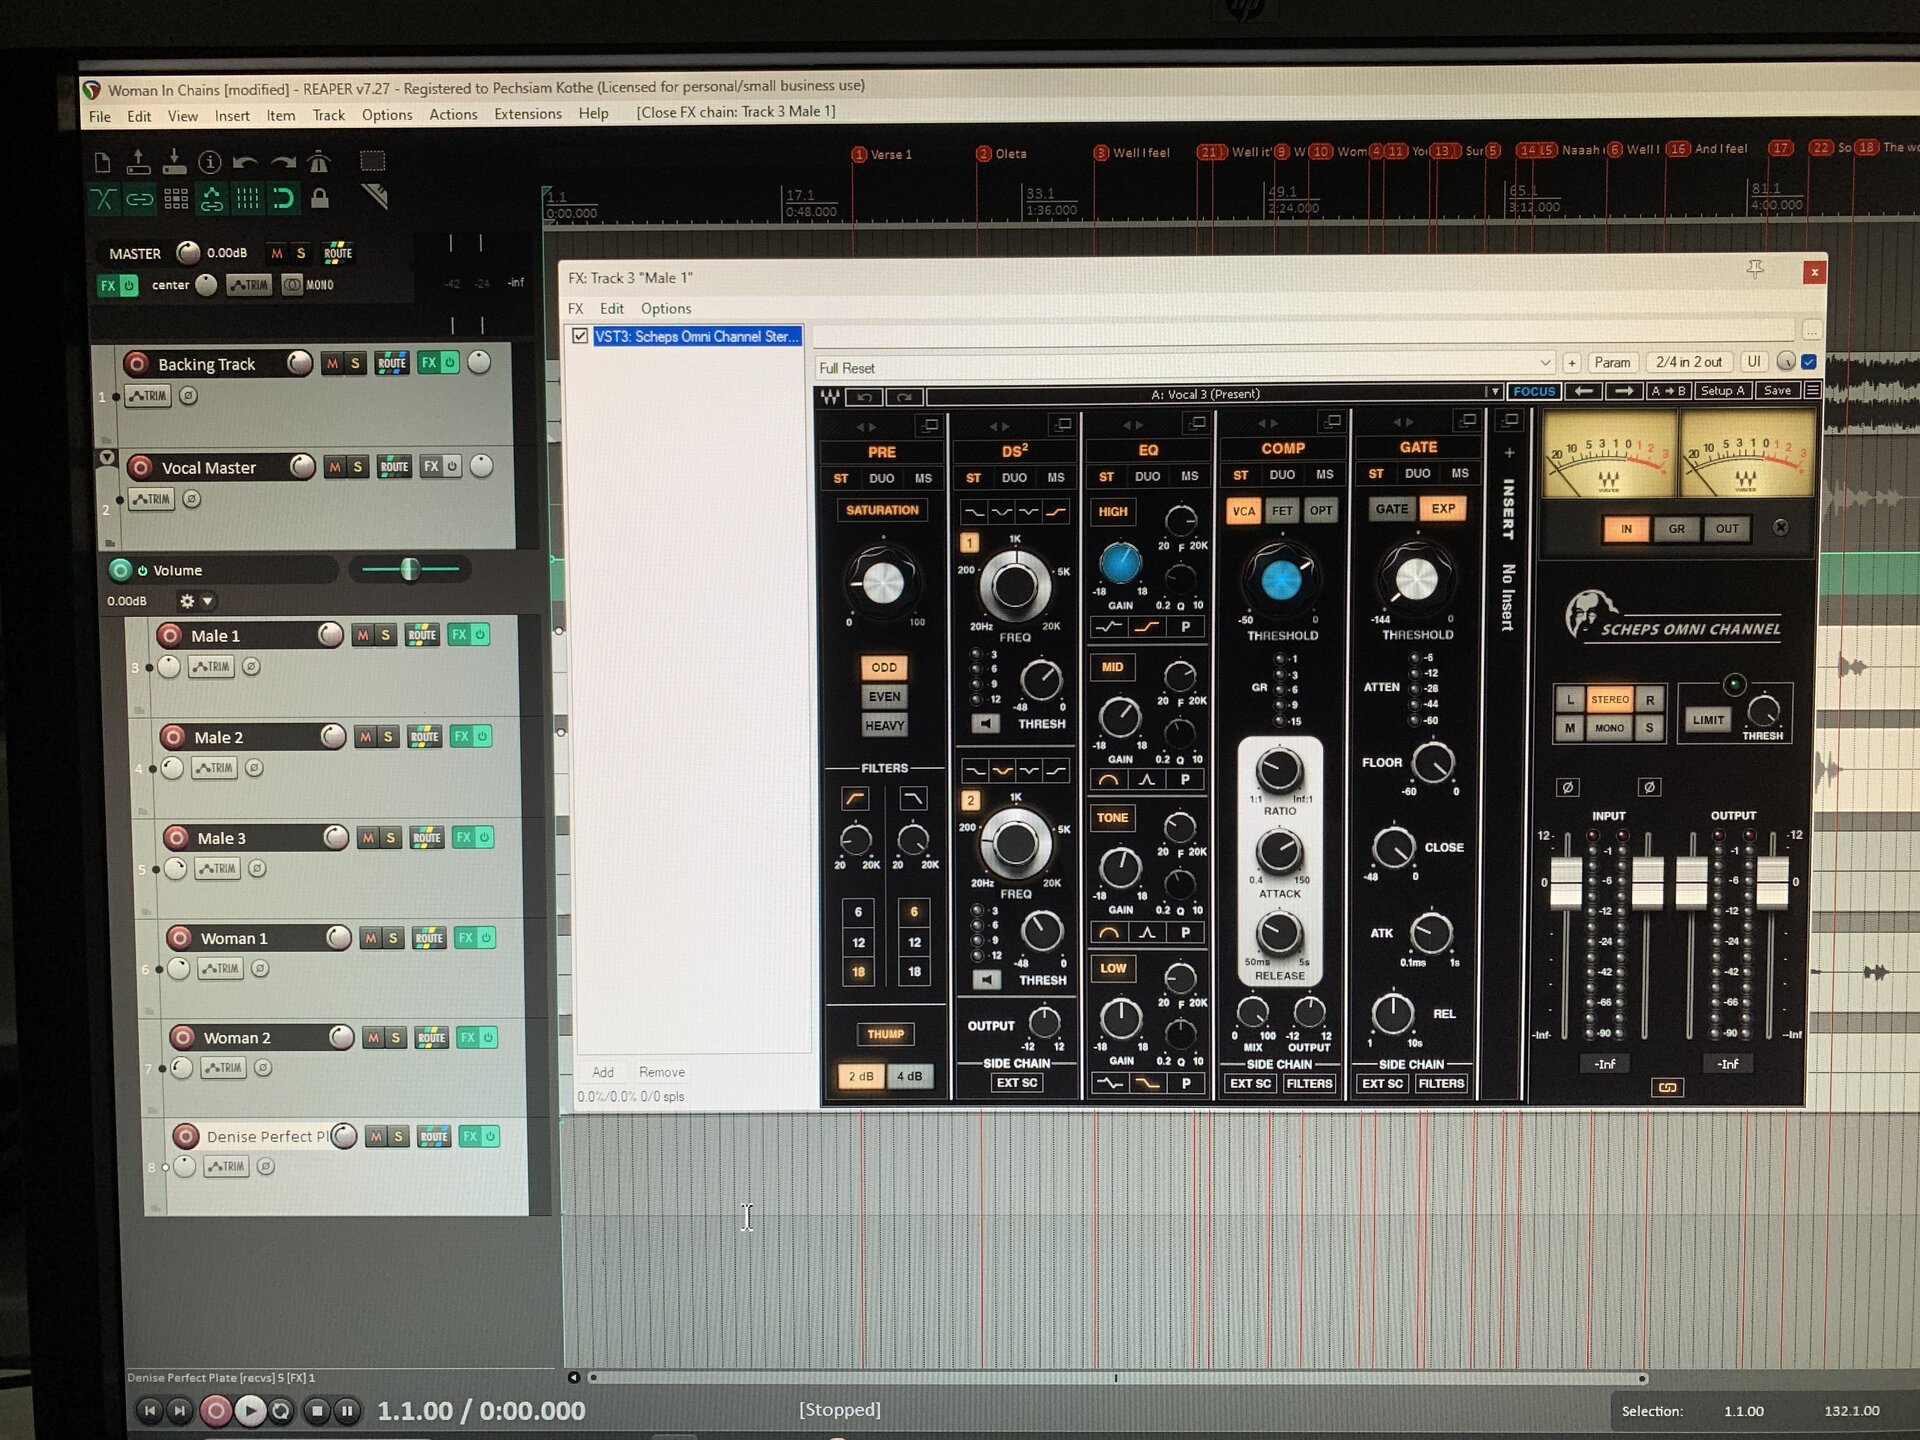Open Options menu in the FX window
The height and width of the screenshot is (1440, 1920).
click(x=666, y=308)
